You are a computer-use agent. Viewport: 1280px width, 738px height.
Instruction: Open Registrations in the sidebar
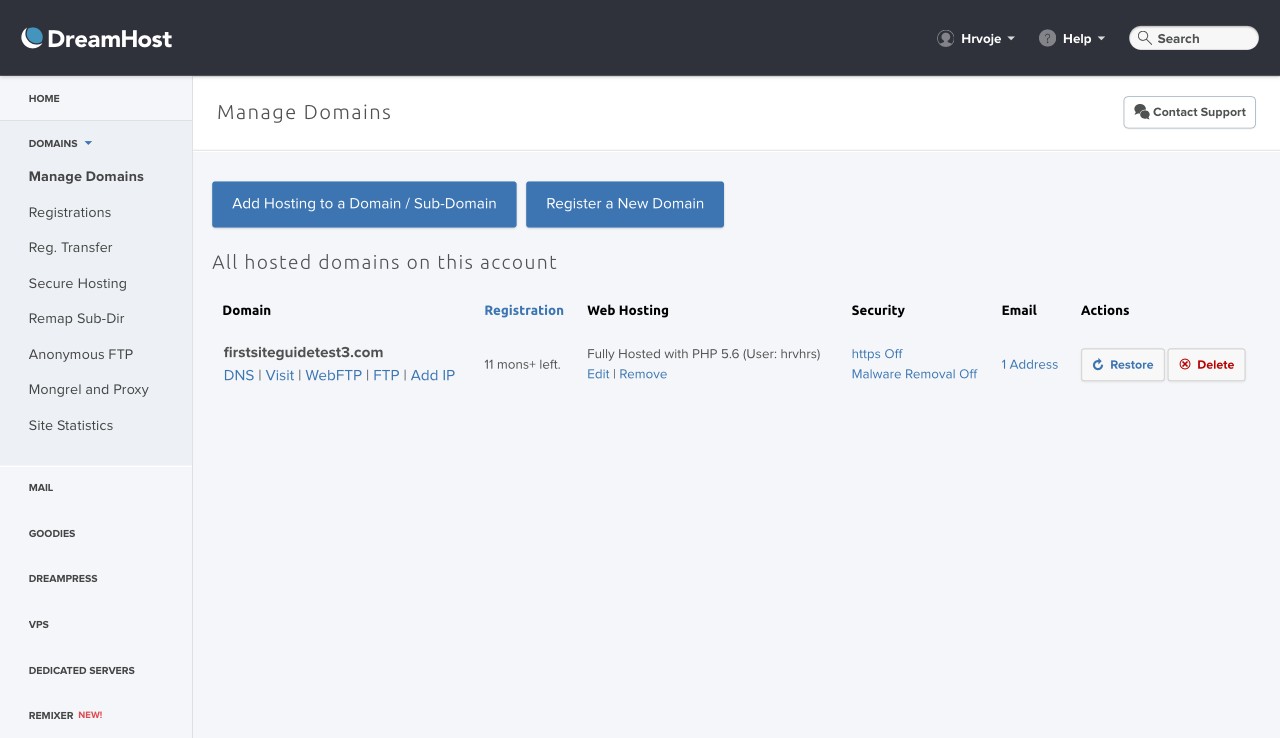(70, 212)
